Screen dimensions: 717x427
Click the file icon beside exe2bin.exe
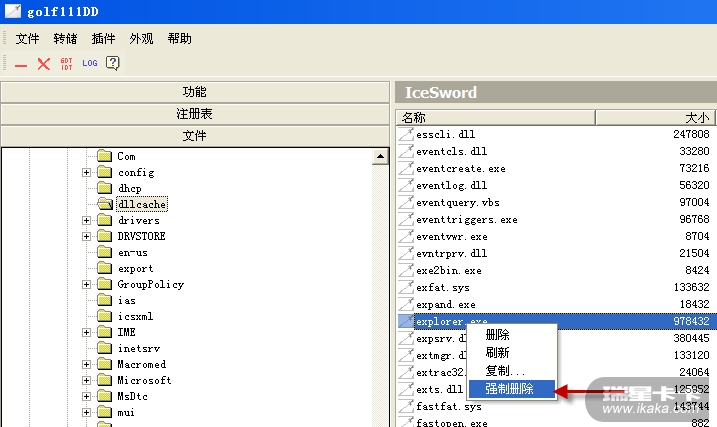[x=406, y=270]
